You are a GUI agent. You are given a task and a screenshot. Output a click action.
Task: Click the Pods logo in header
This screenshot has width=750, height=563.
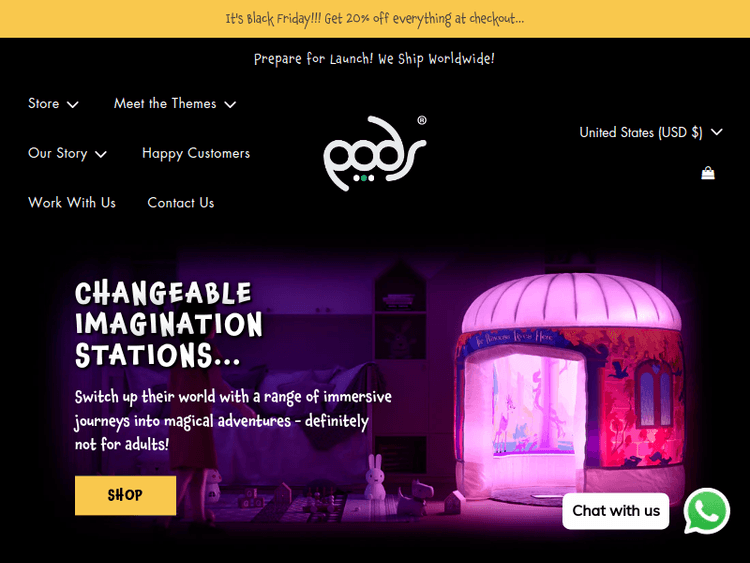(x=375, y=153)
